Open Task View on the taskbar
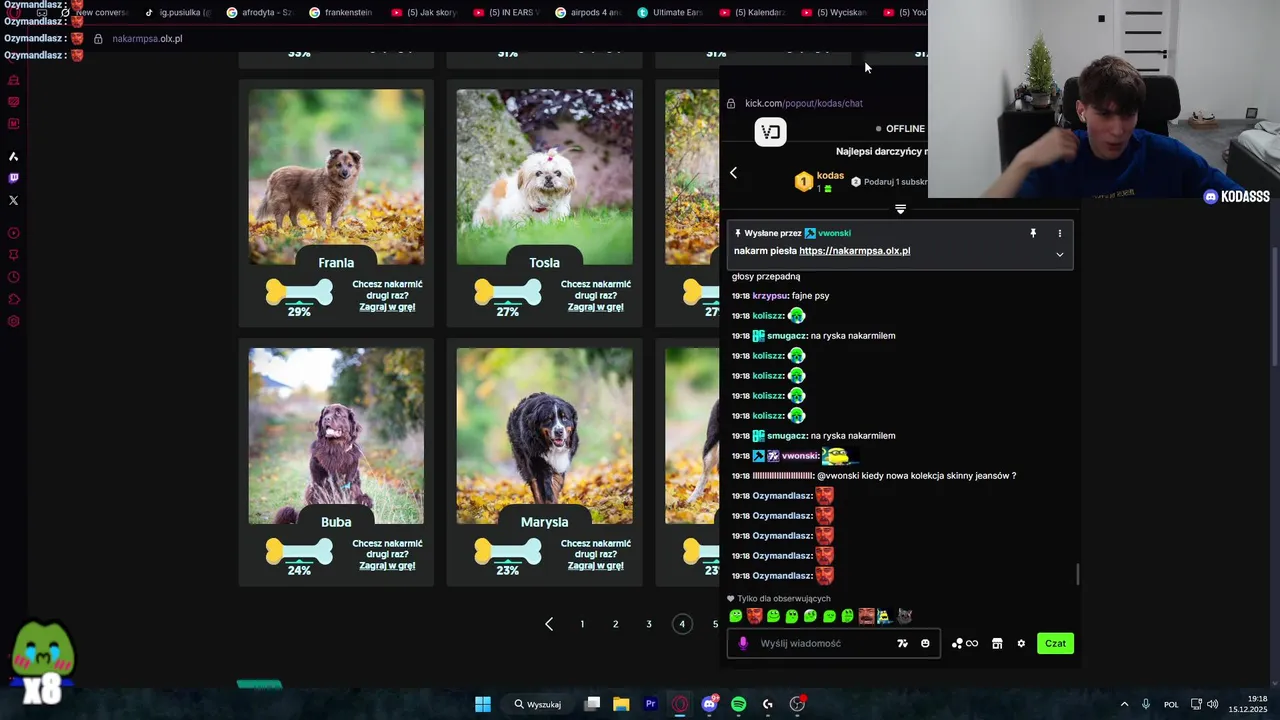This screenshot has height=720, width=1280. tap(592, 704)
